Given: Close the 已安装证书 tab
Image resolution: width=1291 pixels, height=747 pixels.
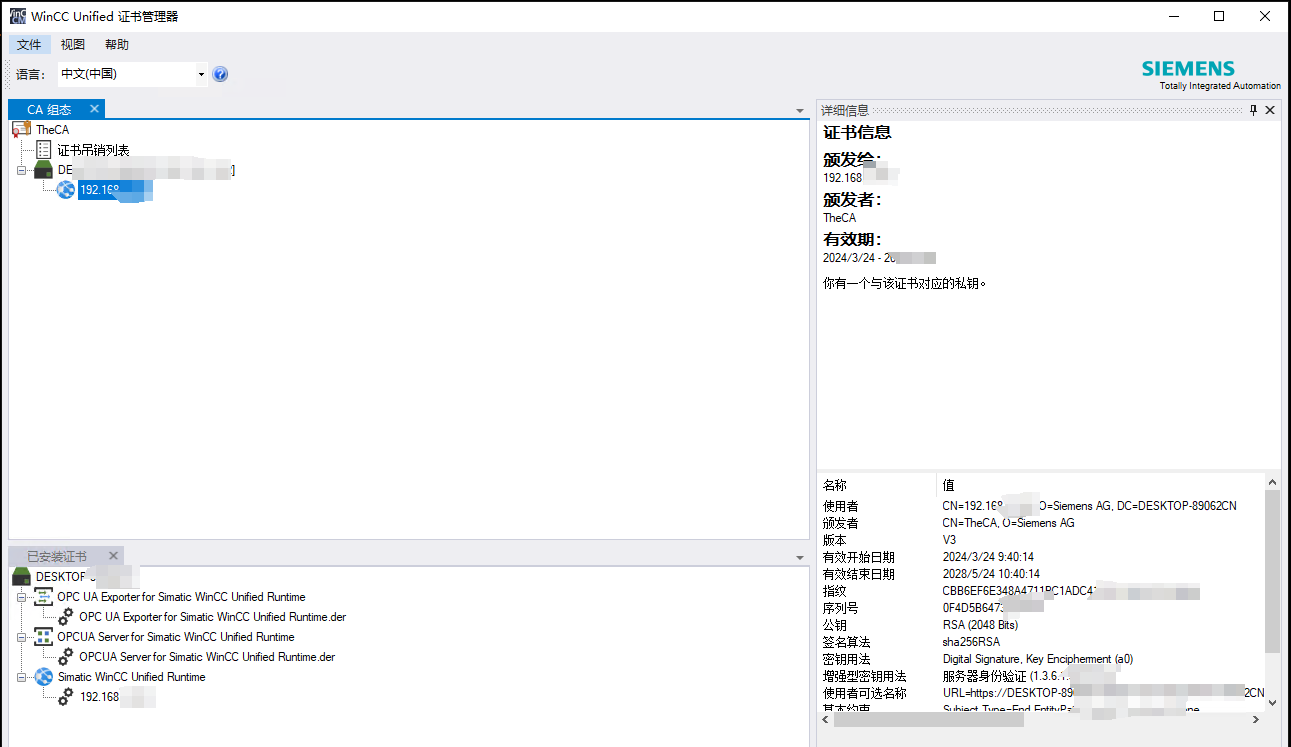Looking at the screenshot, I should (x=113, y=556).
